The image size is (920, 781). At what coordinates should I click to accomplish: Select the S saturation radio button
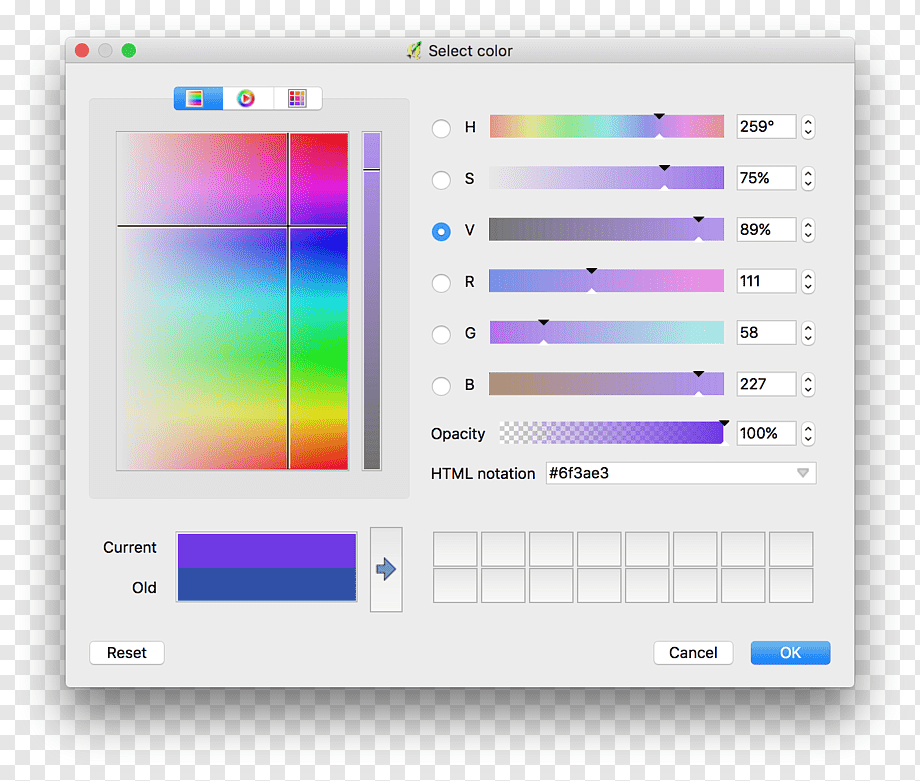click(441, 180)
